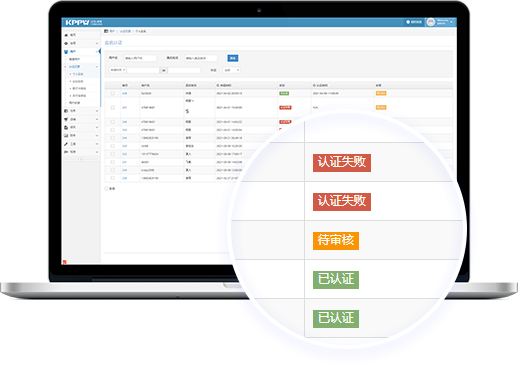Image resolution: width=519 pixels, height=365 pixels.
Task: Click the blue search button
Action: [233, 58]
